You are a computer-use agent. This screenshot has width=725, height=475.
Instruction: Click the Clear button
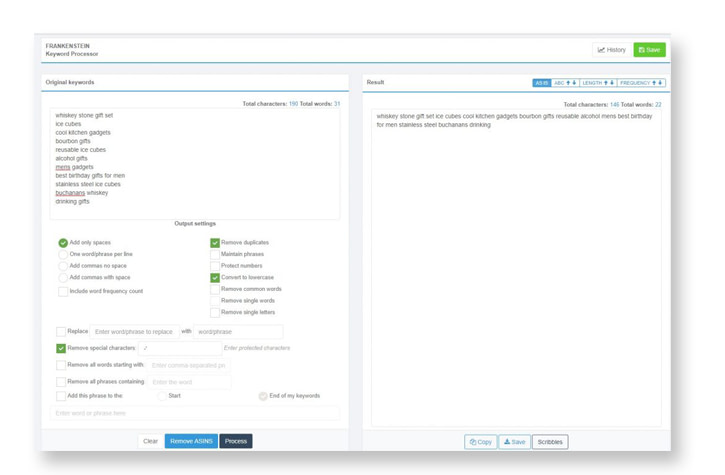[150, 441]
